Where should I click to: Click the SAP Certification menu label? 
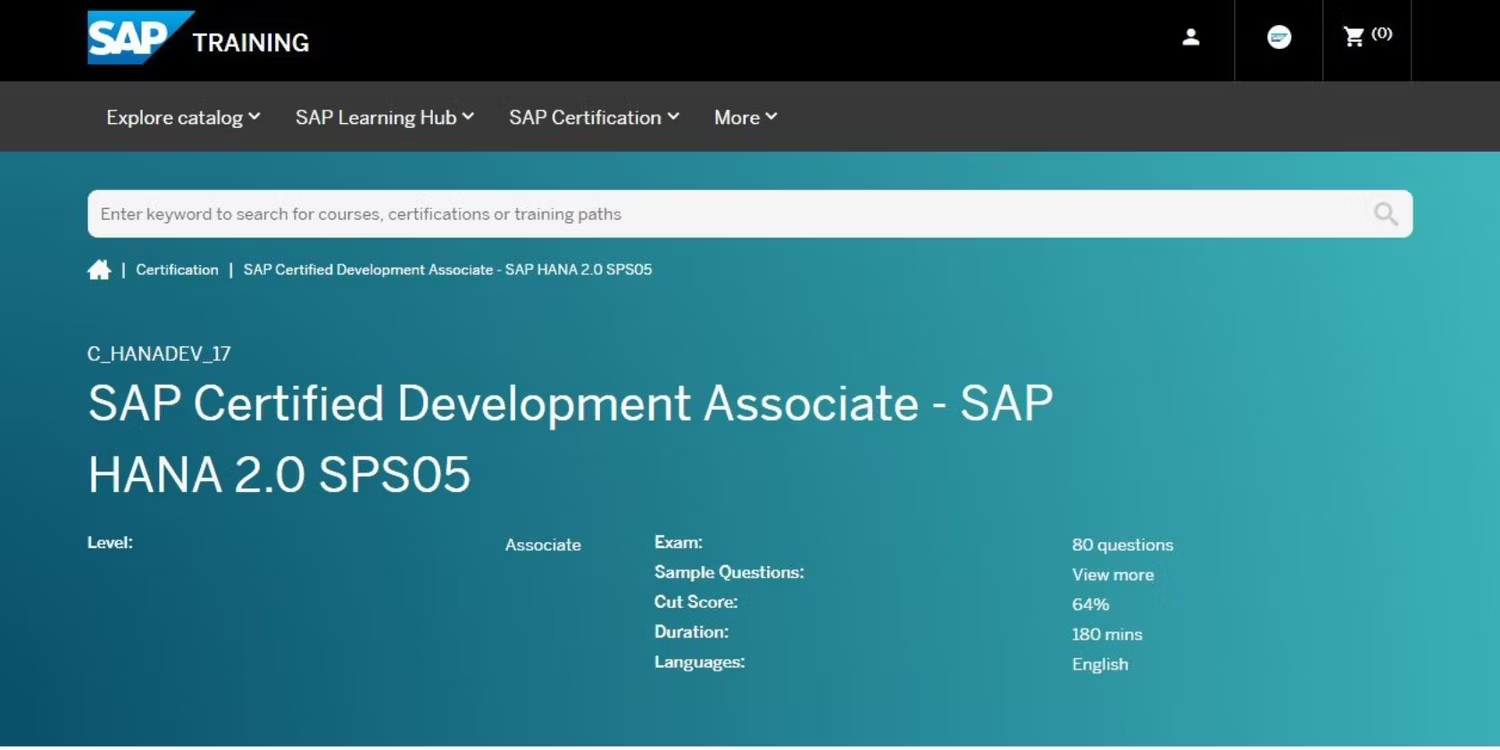(x=584, y=118)
